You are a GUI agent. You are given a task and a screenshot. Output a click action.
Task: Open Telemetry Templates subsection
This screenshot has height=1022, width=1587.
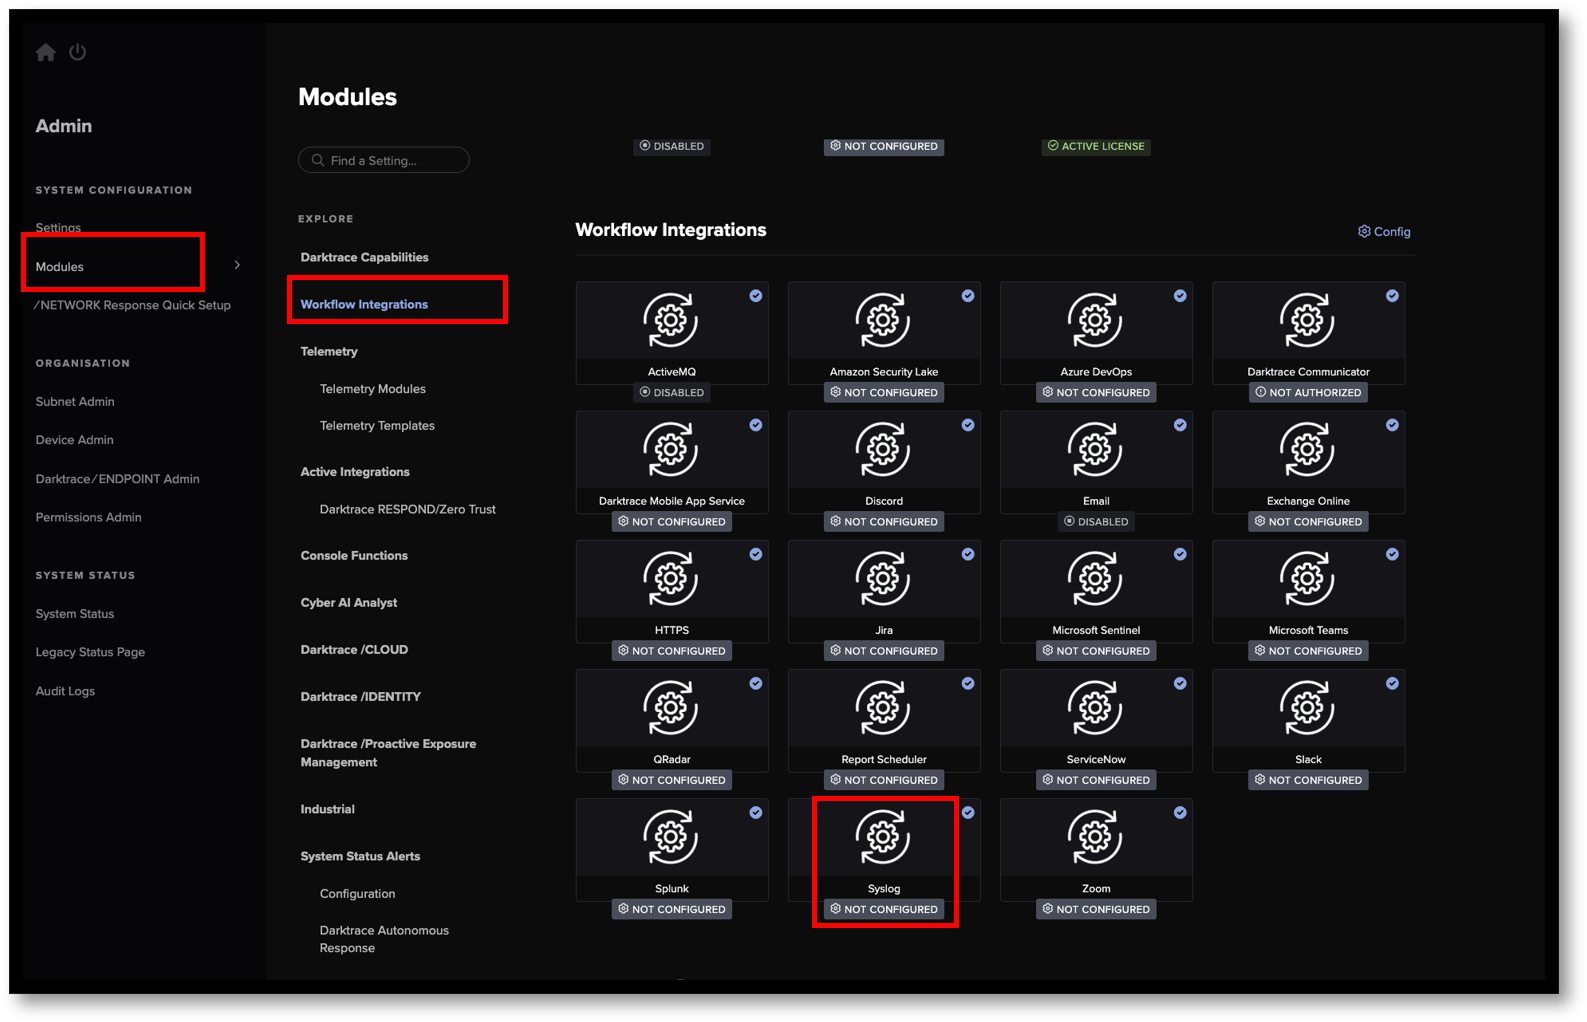[377, 426]
